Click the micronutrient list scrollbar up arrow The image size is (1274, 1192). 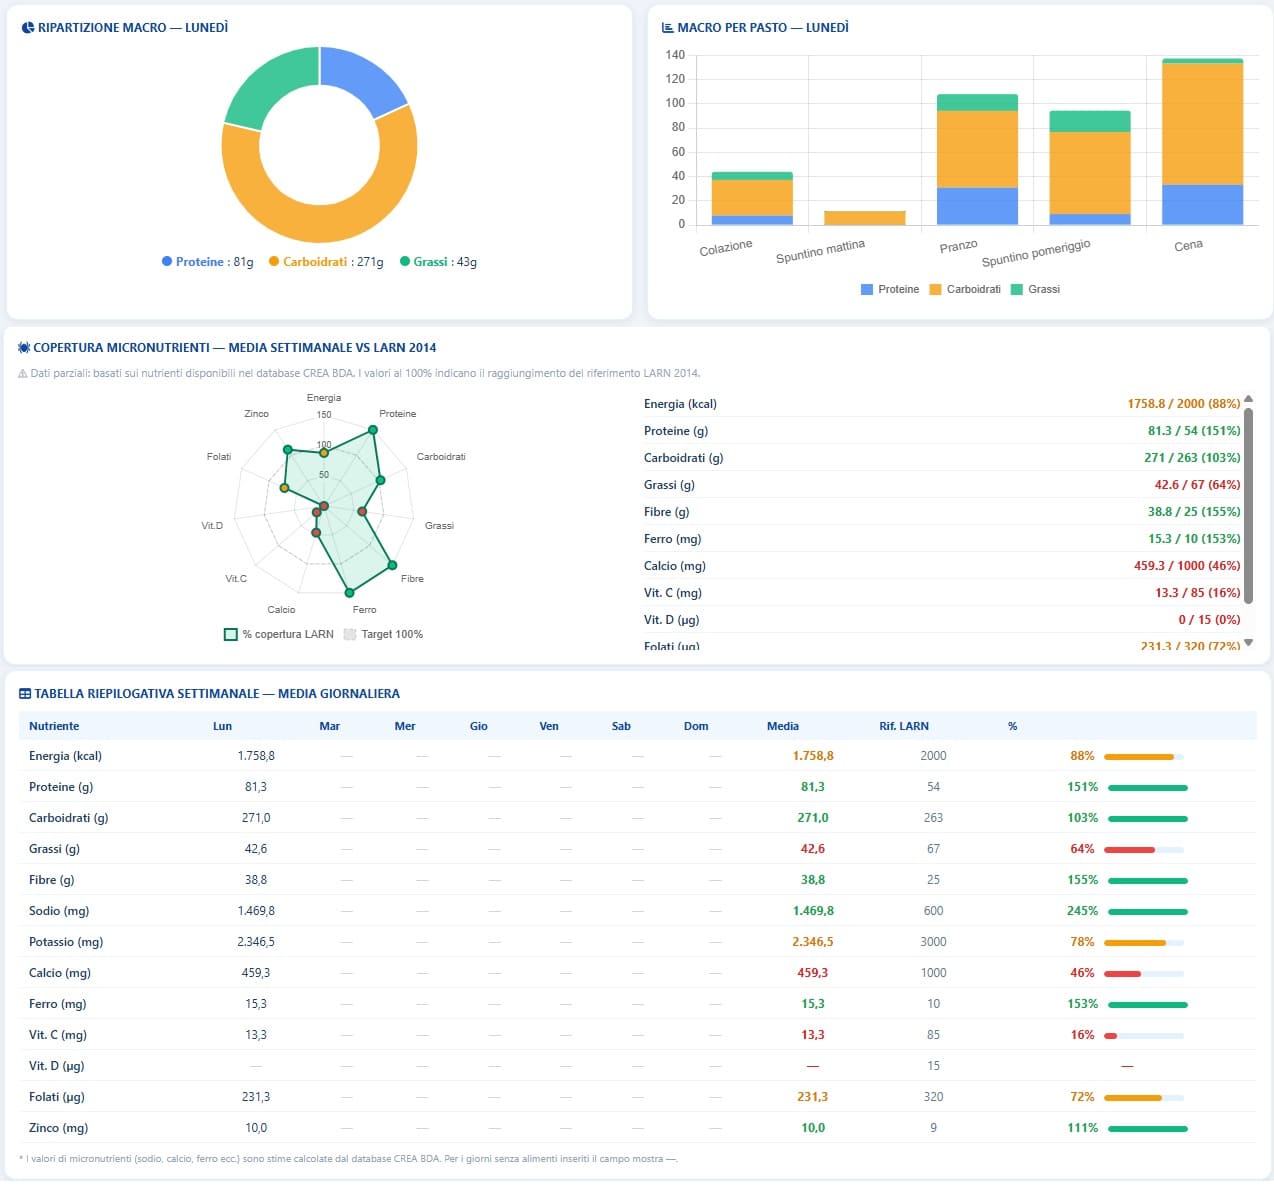tap(1248, 399)
